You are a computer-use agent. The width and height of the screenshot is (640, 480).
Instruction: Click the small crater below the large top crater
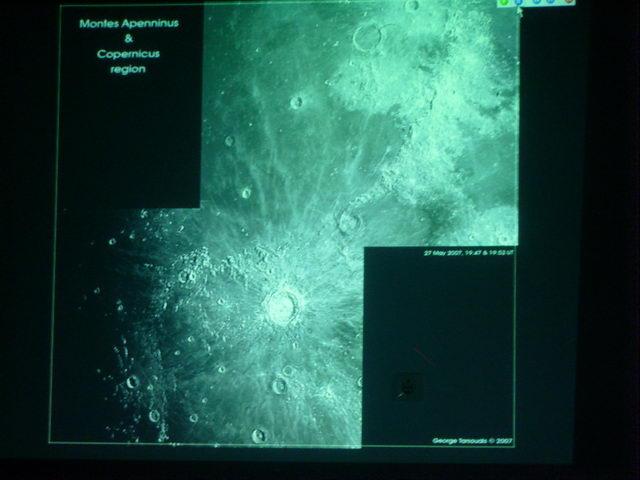[296, 102]
